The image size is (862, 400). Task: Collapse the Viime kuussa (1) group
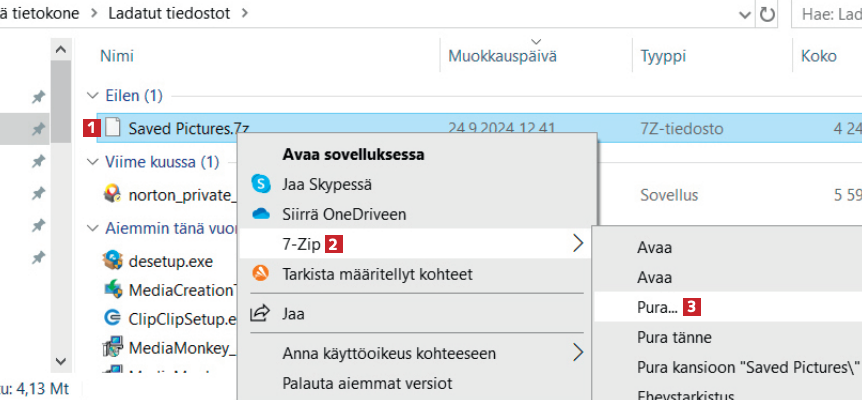point(91,162)
